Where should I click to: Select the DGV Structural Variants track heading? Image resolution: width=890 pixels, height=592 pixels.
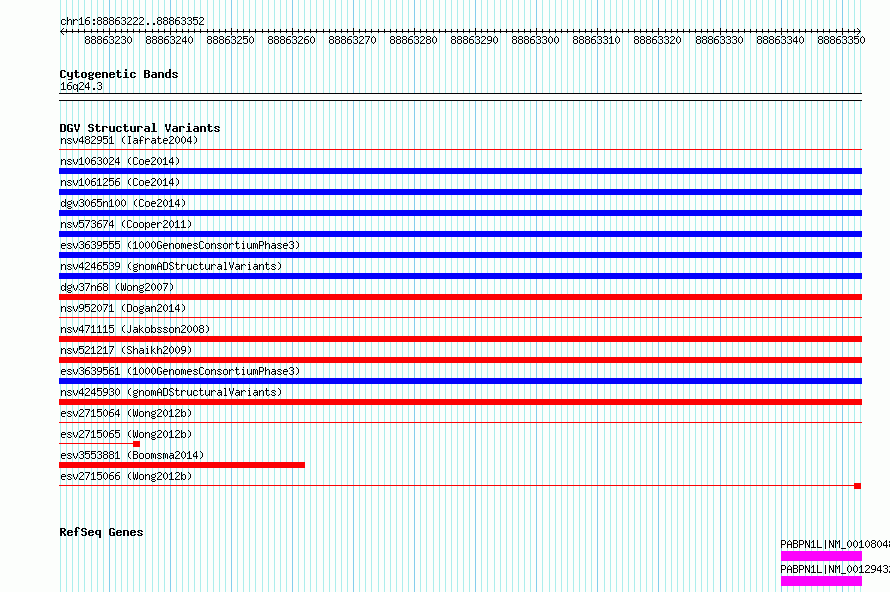coord(140,128)
